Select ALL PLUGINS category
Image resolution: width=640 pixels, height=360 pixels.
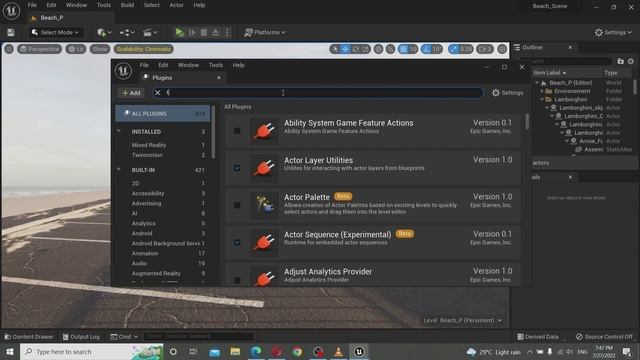pos(162,113)
